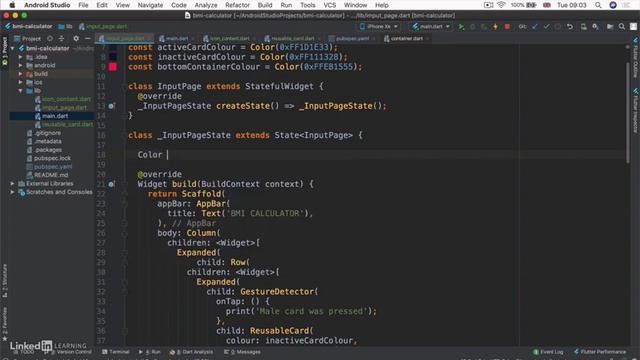
Task: Click the Wi-Fi icon in menu bar
Action: 501,5
